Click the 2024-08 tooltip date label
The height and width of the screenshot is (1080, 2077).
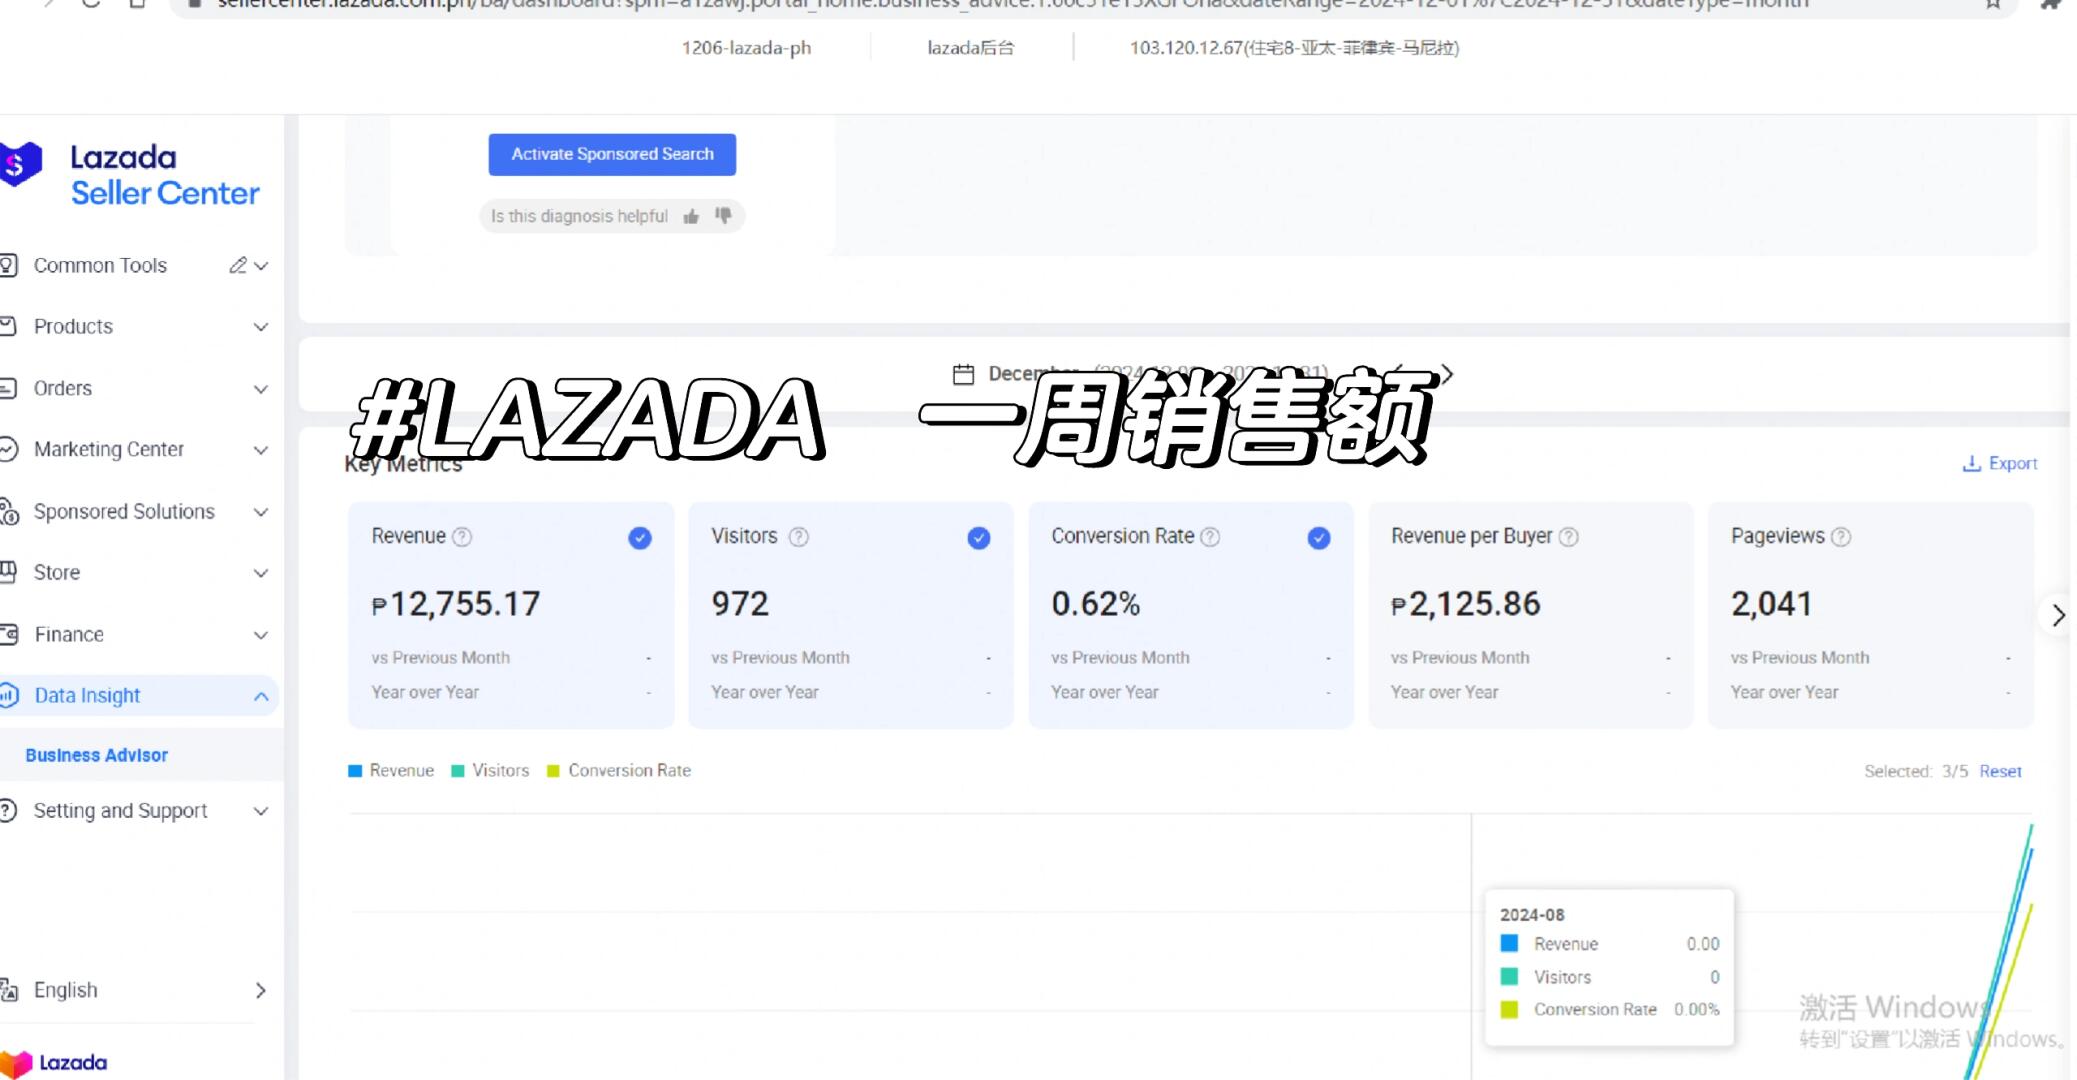click(1532, 915)
